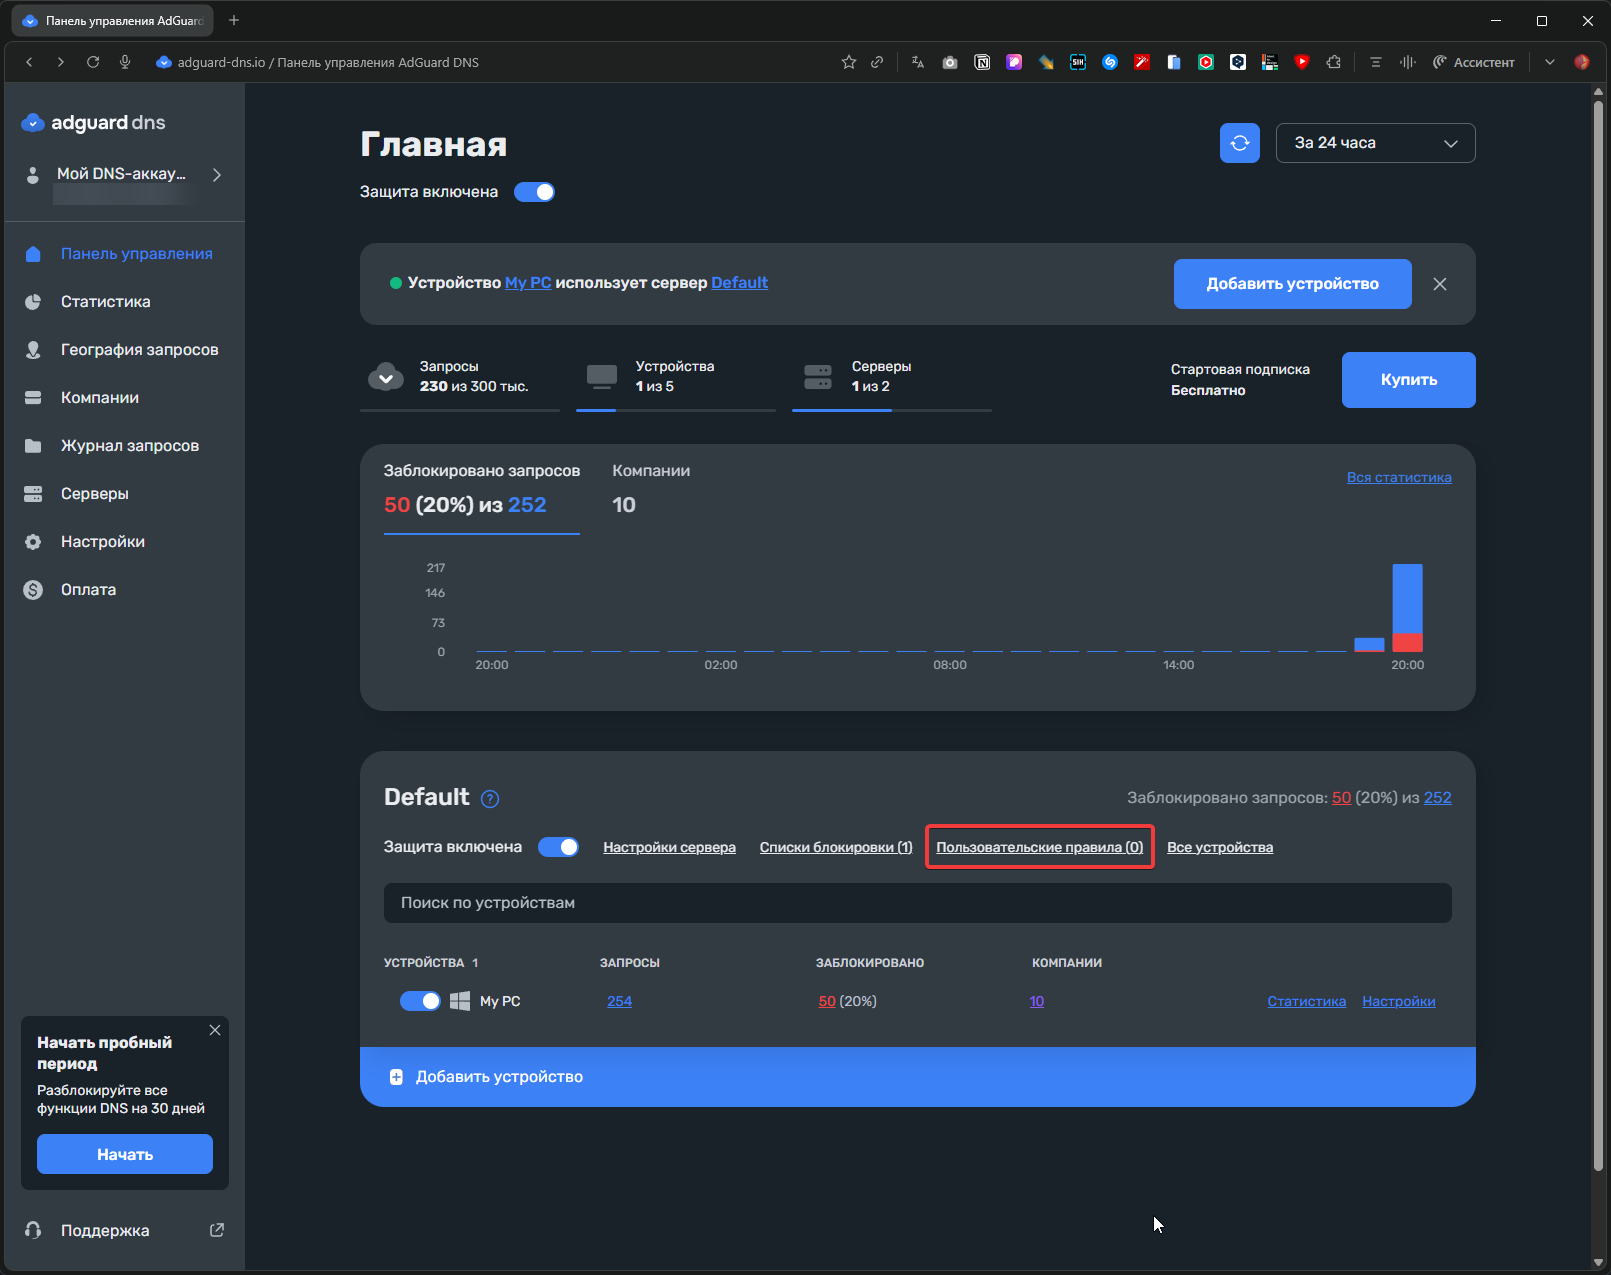Disable protection for the Default server
1611x1275 pixels.
pos(558,847)
